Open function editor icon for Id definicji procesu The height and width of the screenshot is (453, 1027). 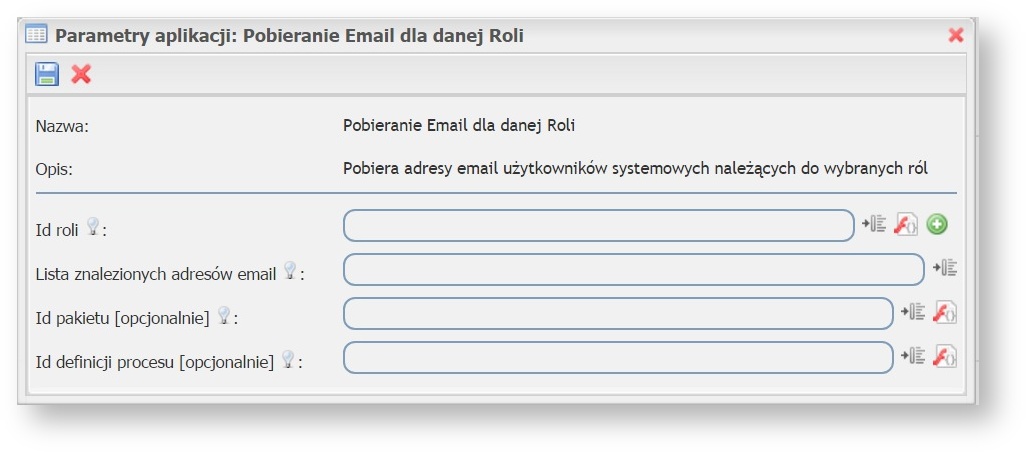[x=944, y=357]
